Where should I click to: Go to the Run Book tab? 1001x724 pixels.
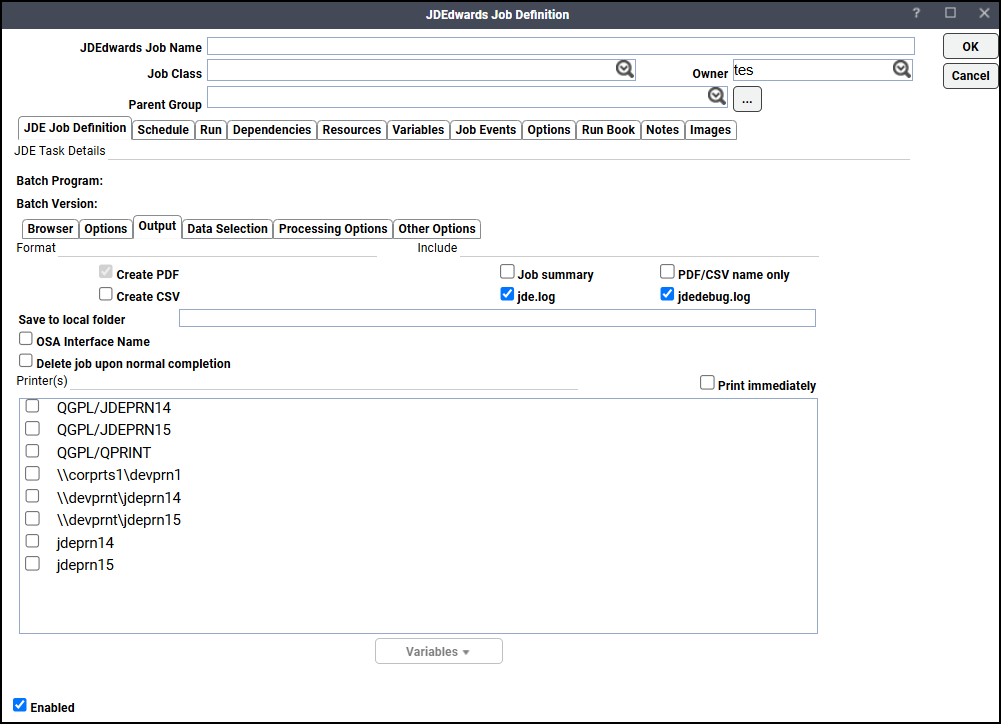608,130
